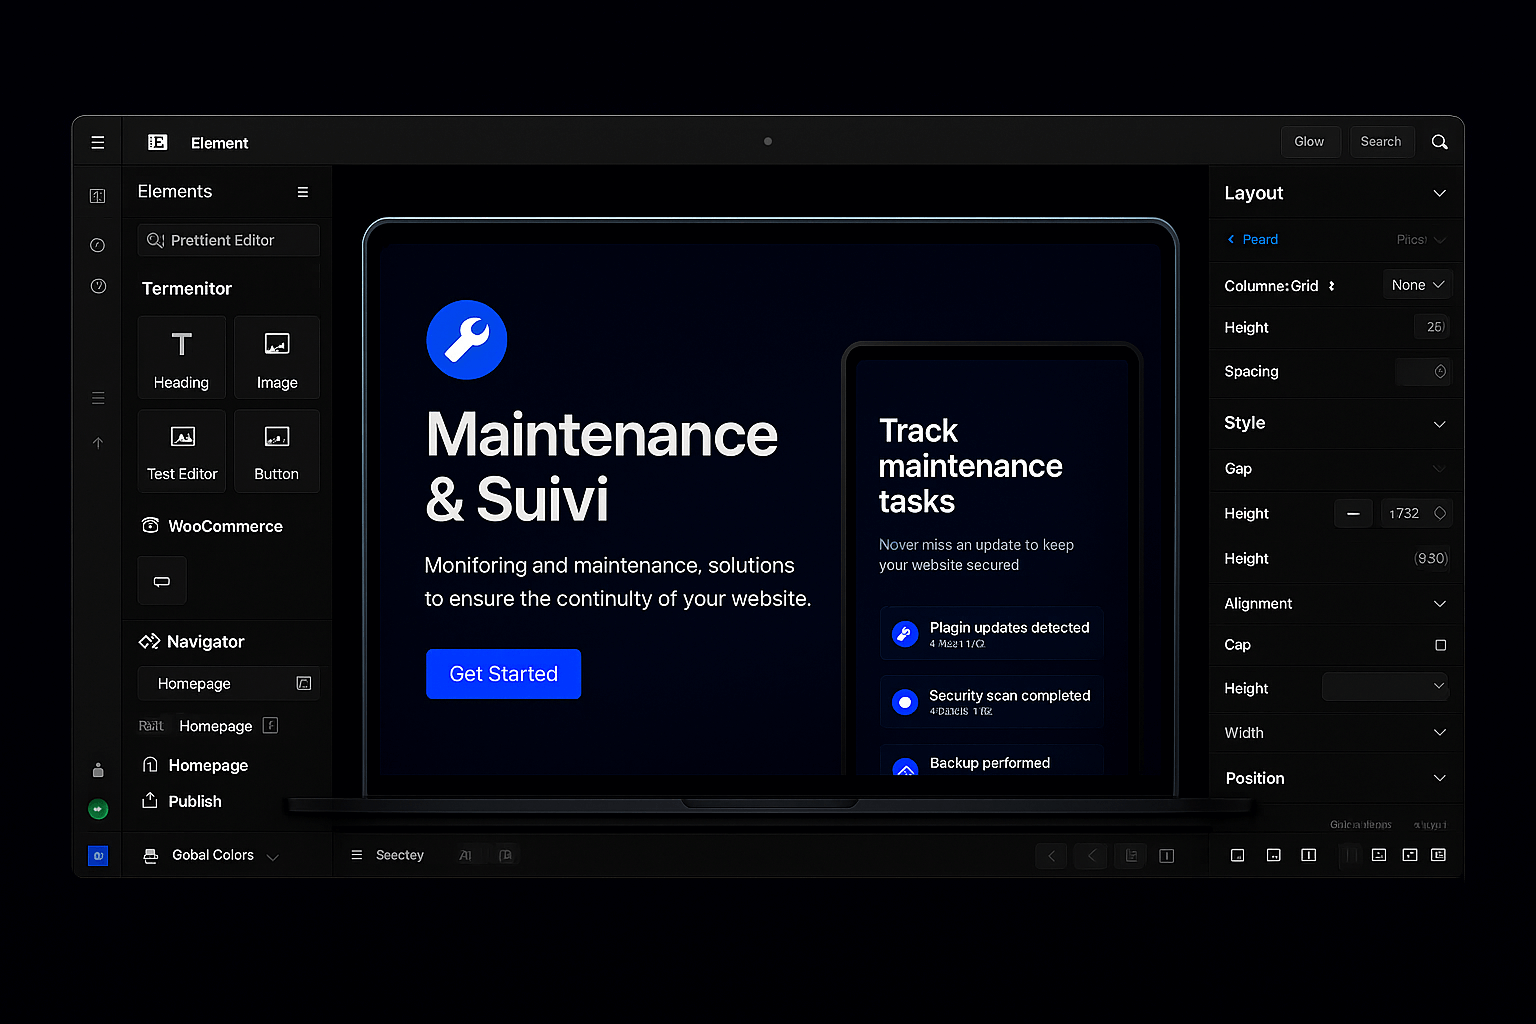Image resolution: width=1536 pixels, height=1024 pixels.
Task: Select the Image element widget
Action: (x=277, y=358)
